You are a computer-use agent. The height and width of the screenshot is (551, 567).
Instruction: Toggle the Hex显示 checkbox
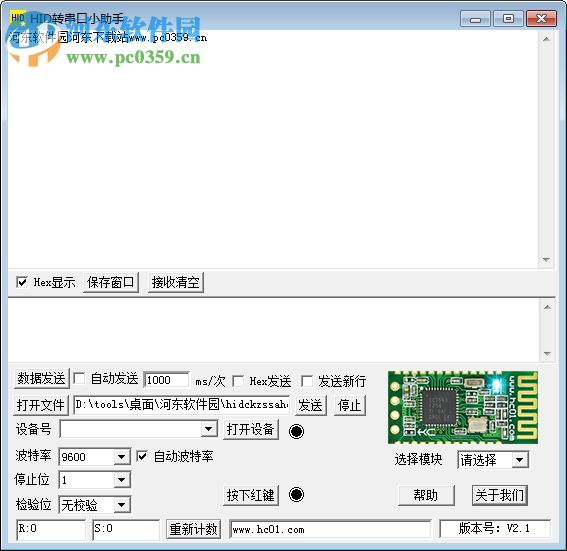[22, 282]
